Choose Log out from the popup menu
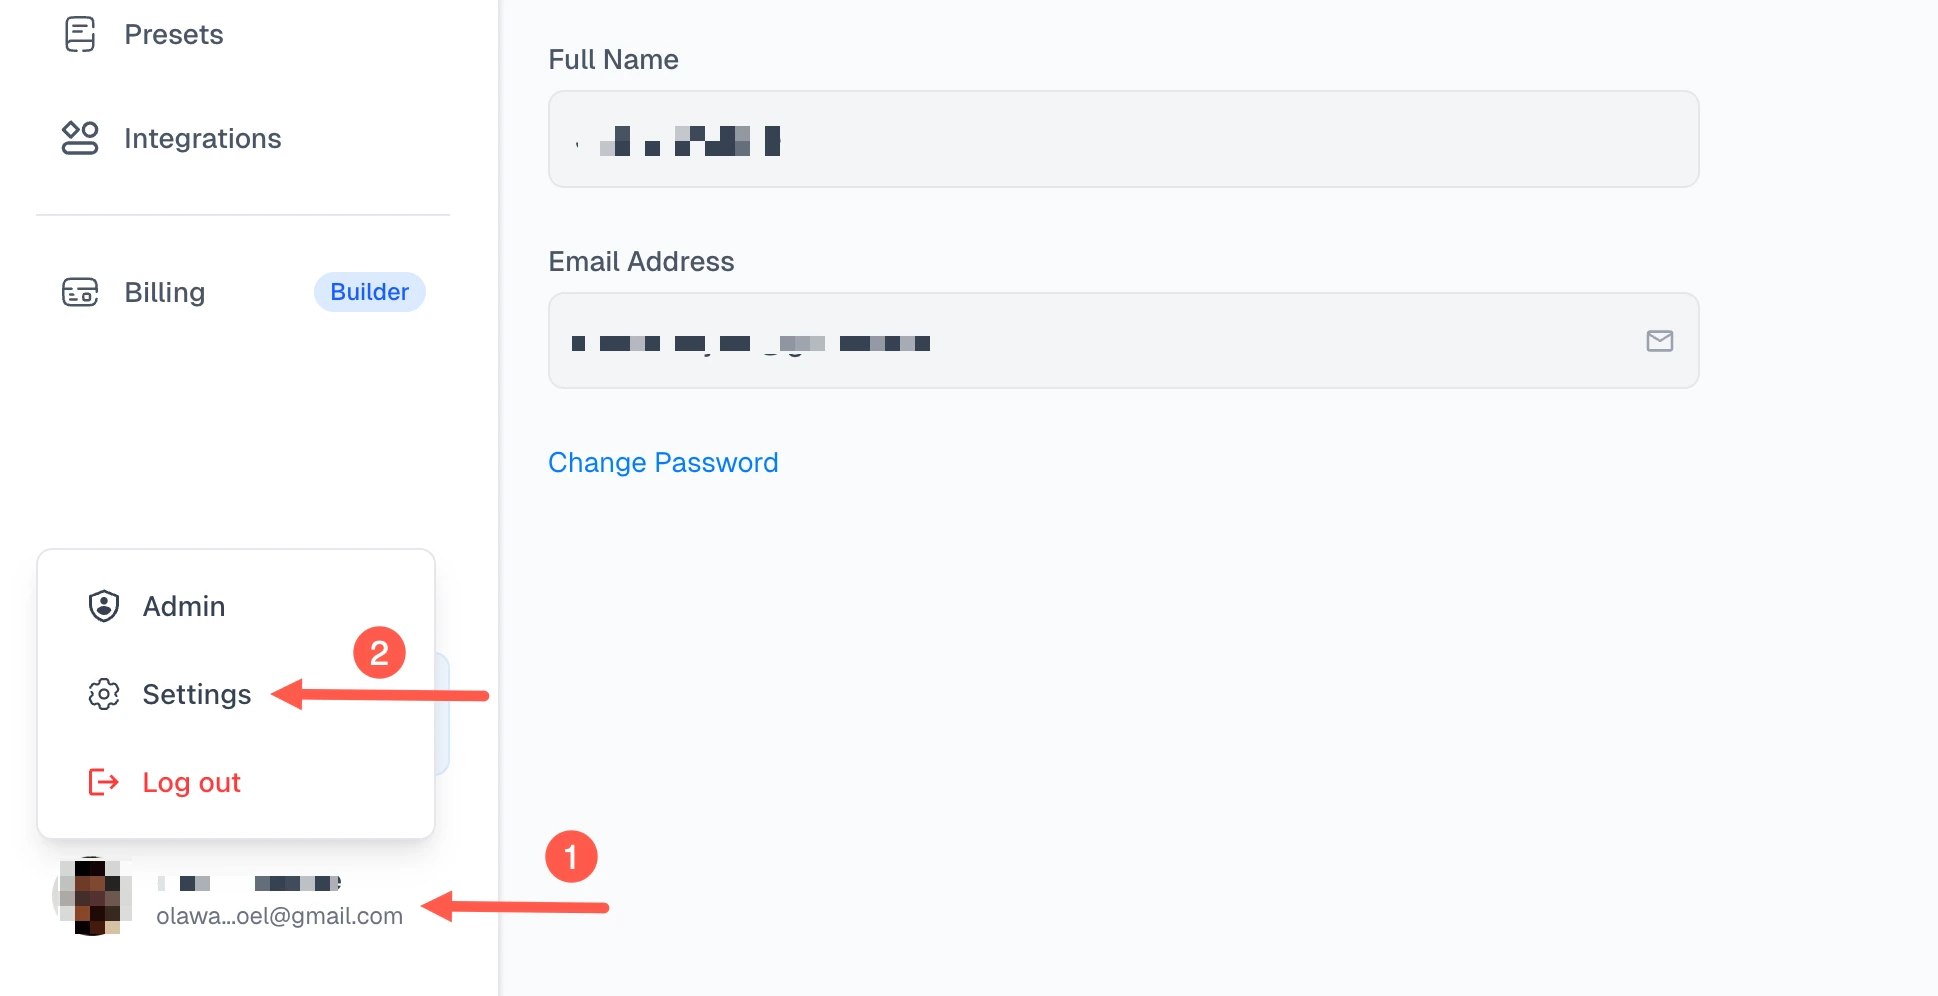Image resolution: width=1938 pixels, height=996 pixels. [x=190, y=783]
